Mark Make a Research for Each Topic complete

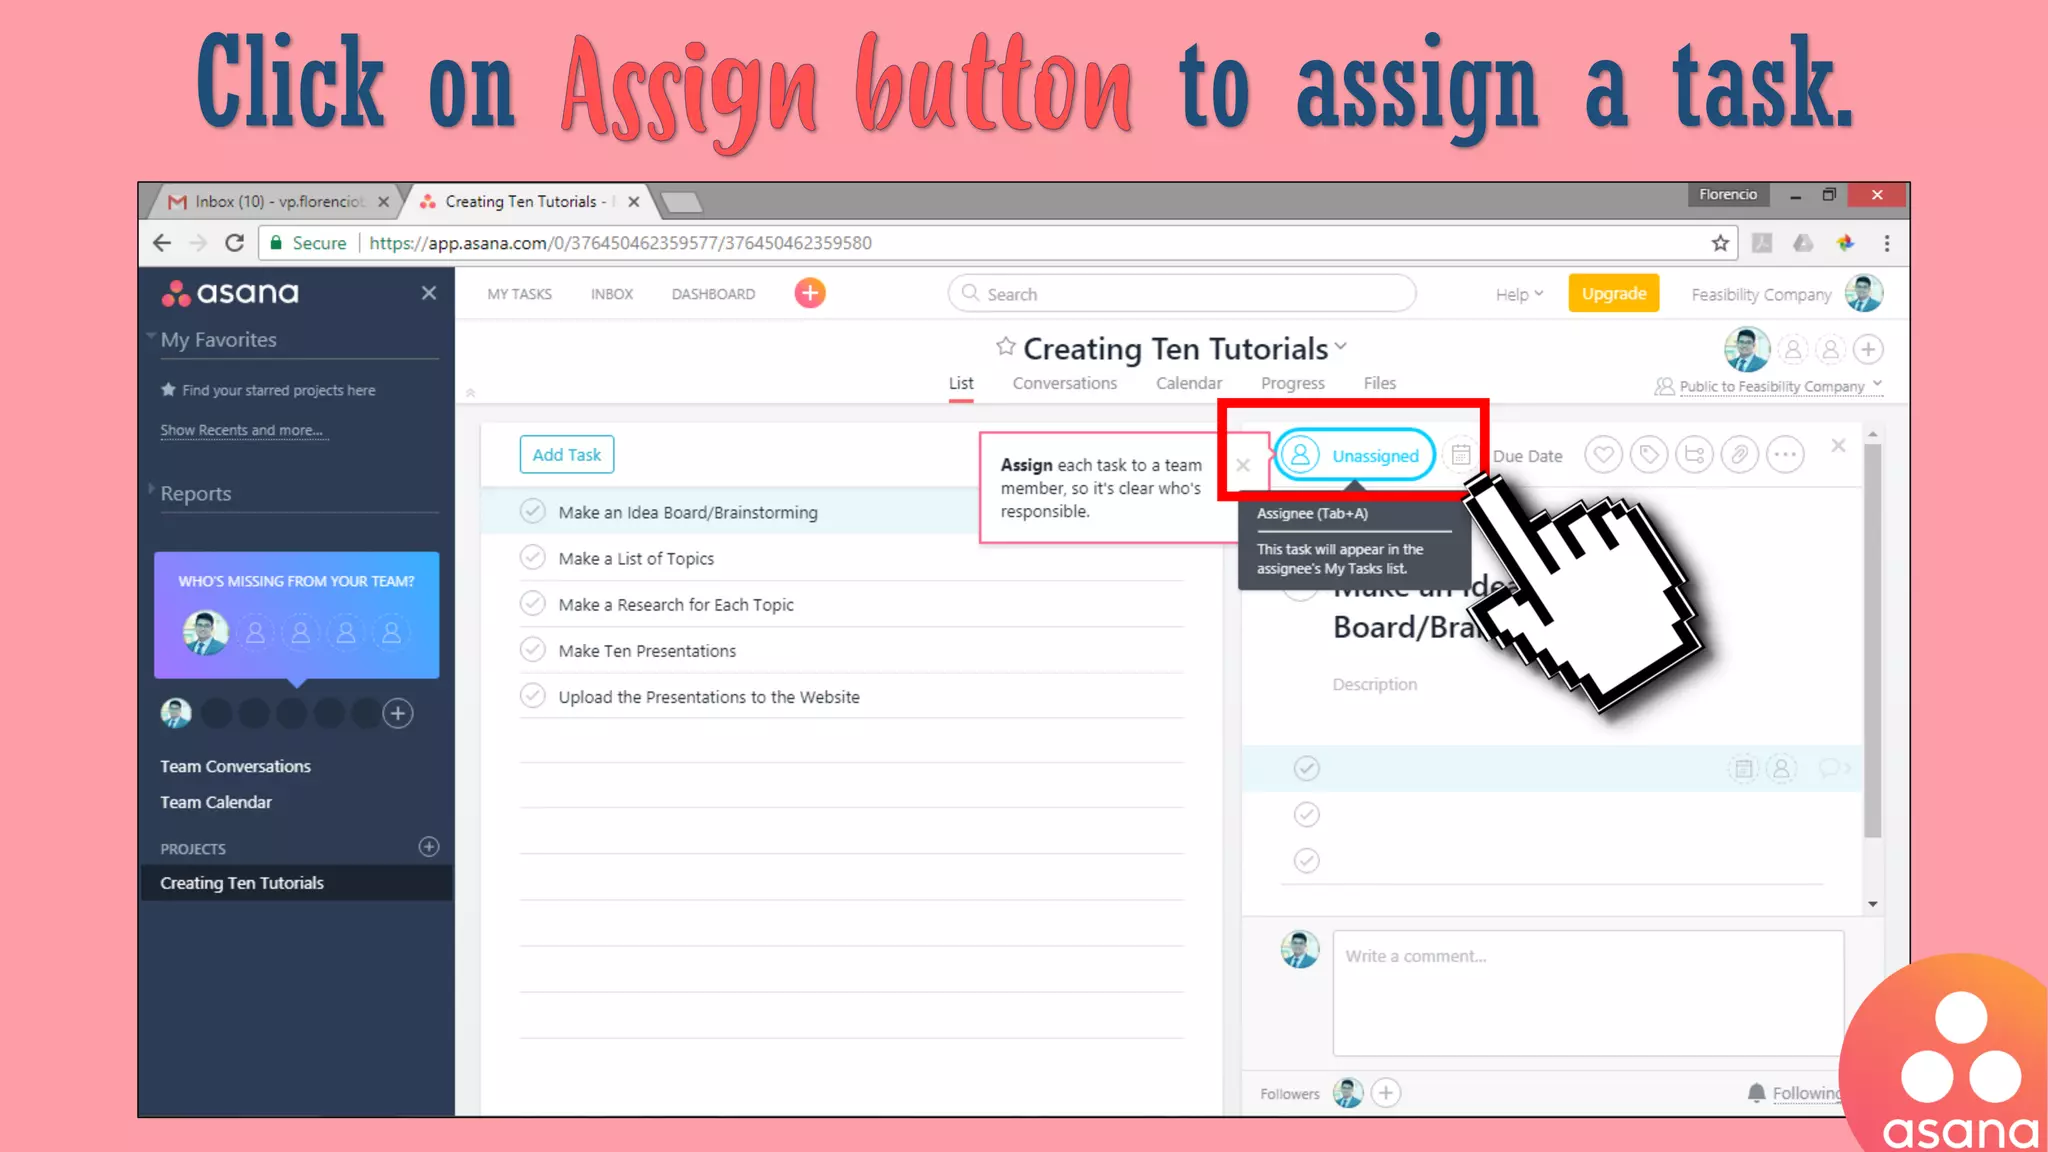532,603
